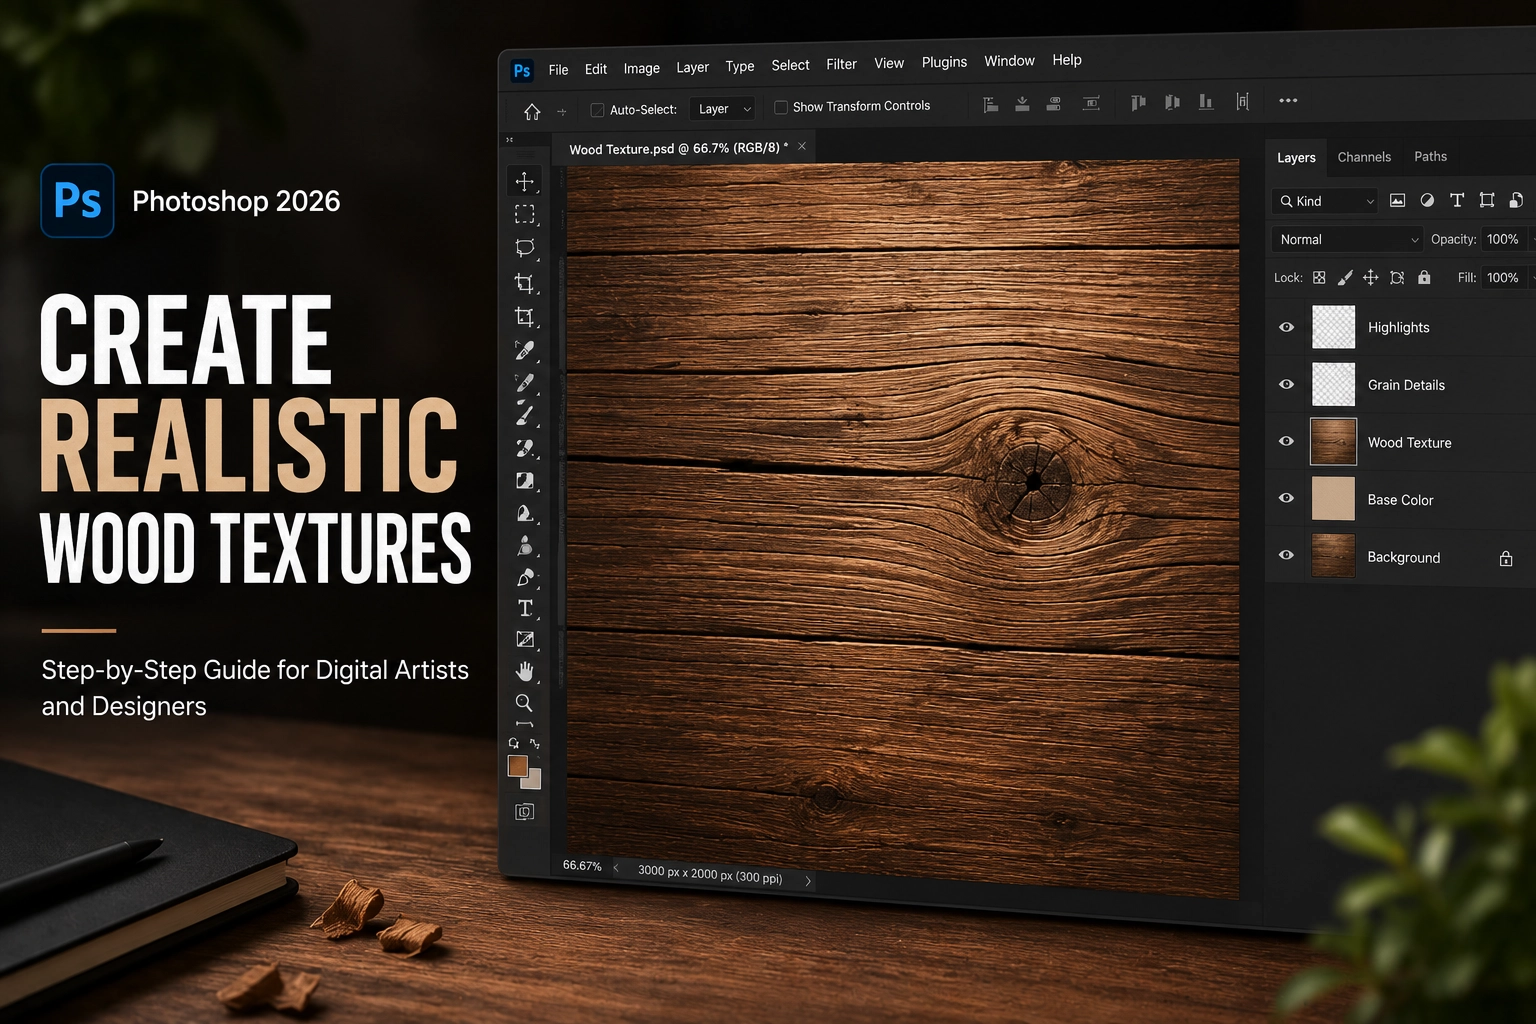
Task: Swap foreground and background colors
Action: pos(535,743)
